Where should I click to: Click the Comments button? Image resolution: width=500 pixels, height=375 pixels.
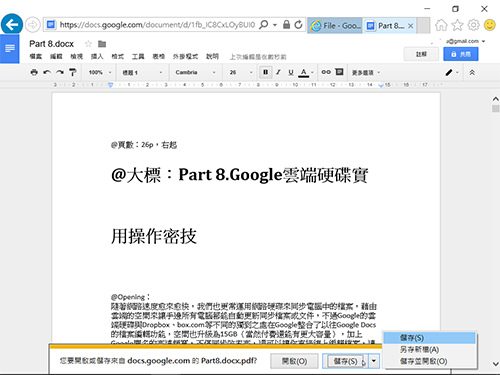421,54
